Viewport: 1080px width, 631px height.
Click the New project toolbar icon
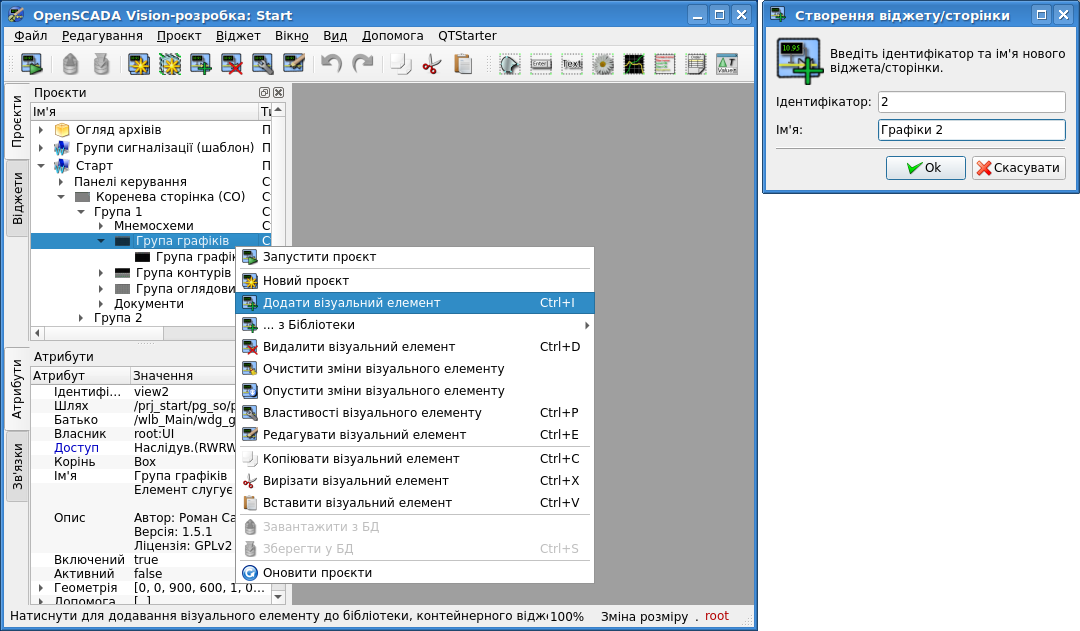click(139, 65)
